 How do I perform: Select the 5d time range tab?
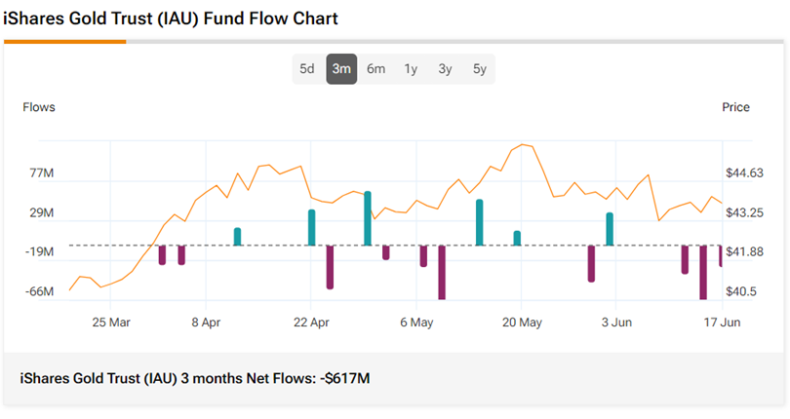[307, 69]
